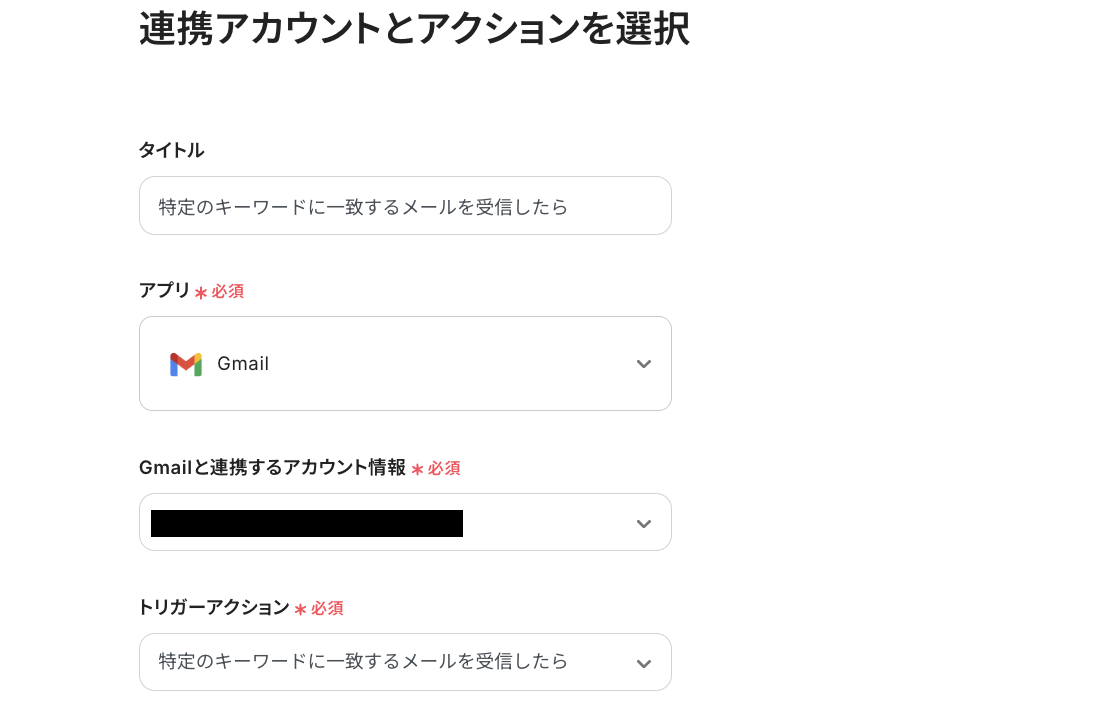1120x714 pixels.
Task: Click blank space inside the アプリ selector box
Action: pyautogui.click(x=450, y=364)
